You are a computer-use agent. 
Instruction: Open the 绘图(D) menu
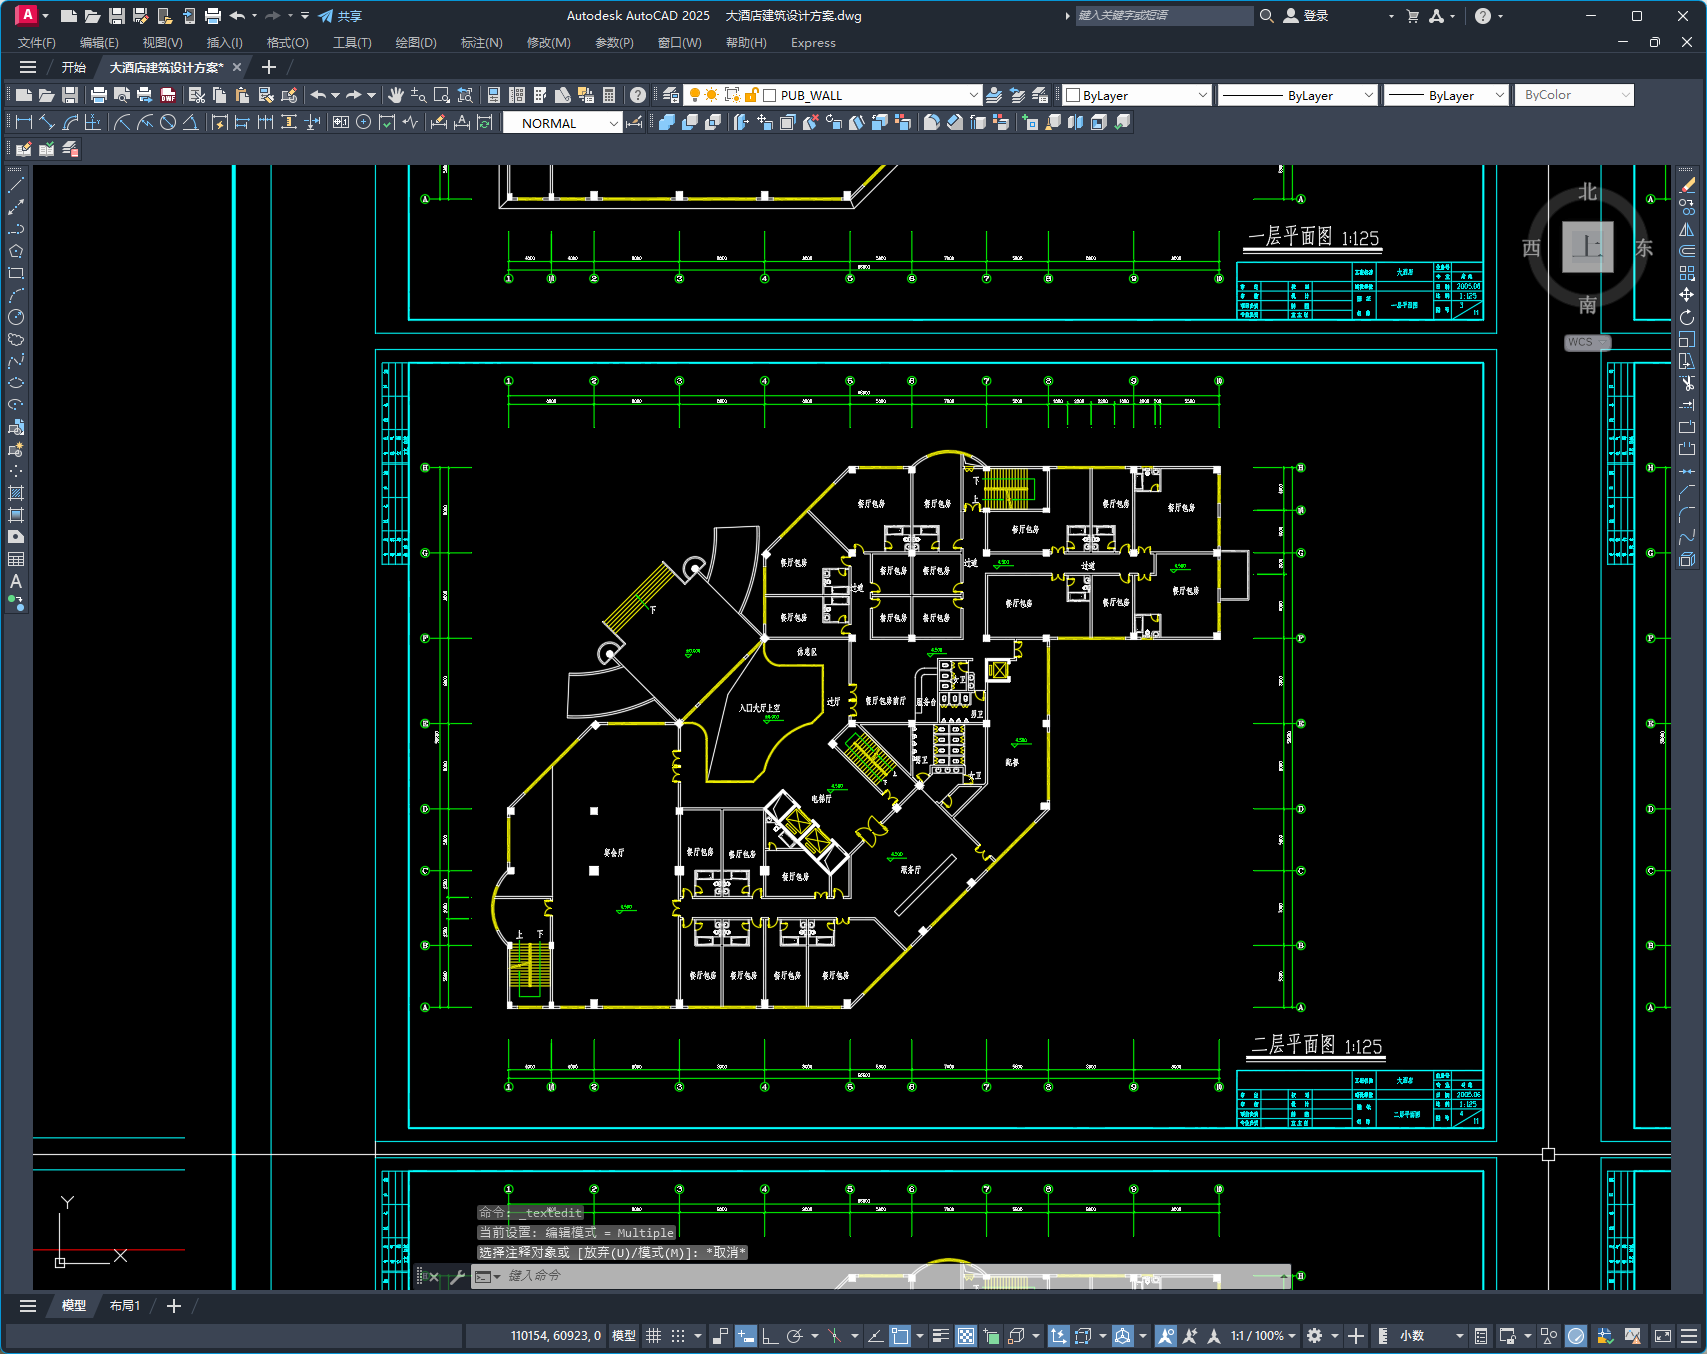click(x=416, y=43)
